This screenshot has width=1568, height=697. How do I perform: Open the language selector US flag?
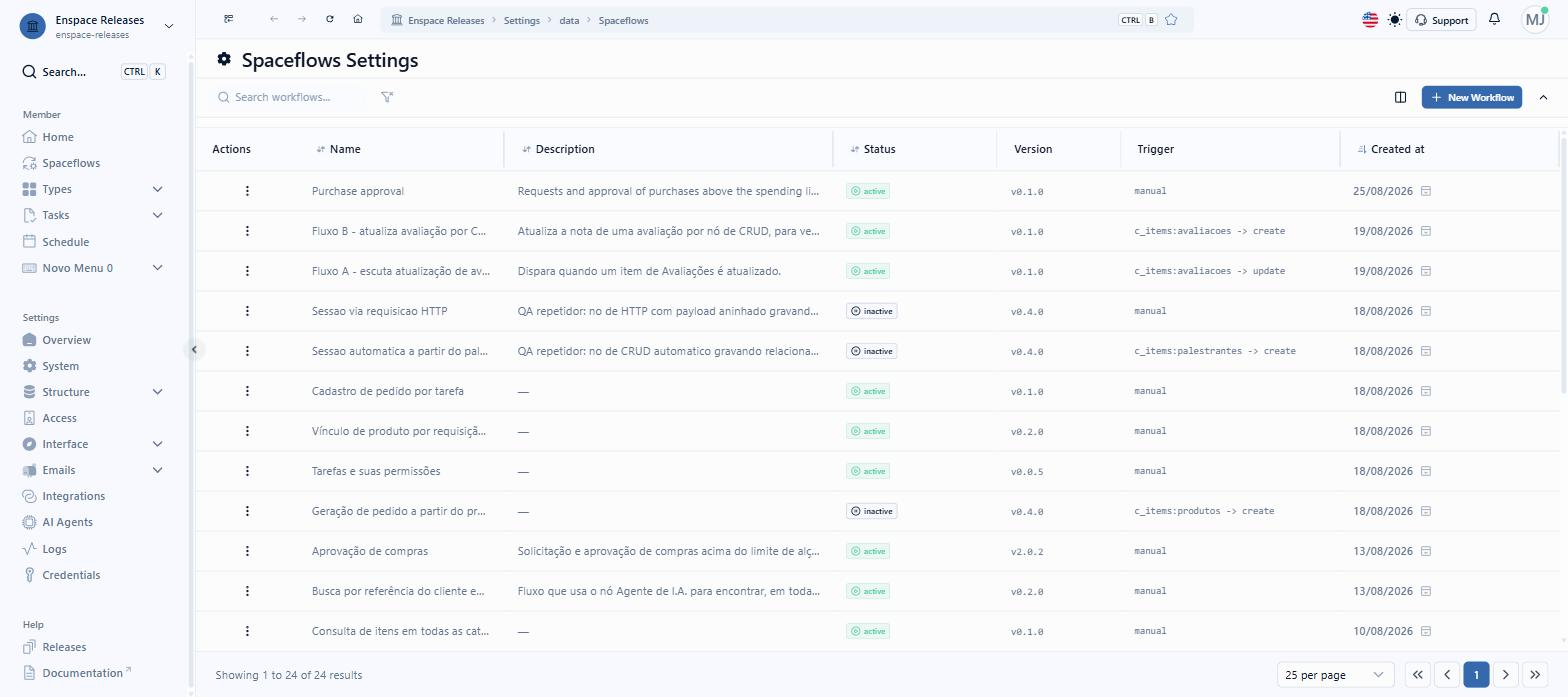1370,19
